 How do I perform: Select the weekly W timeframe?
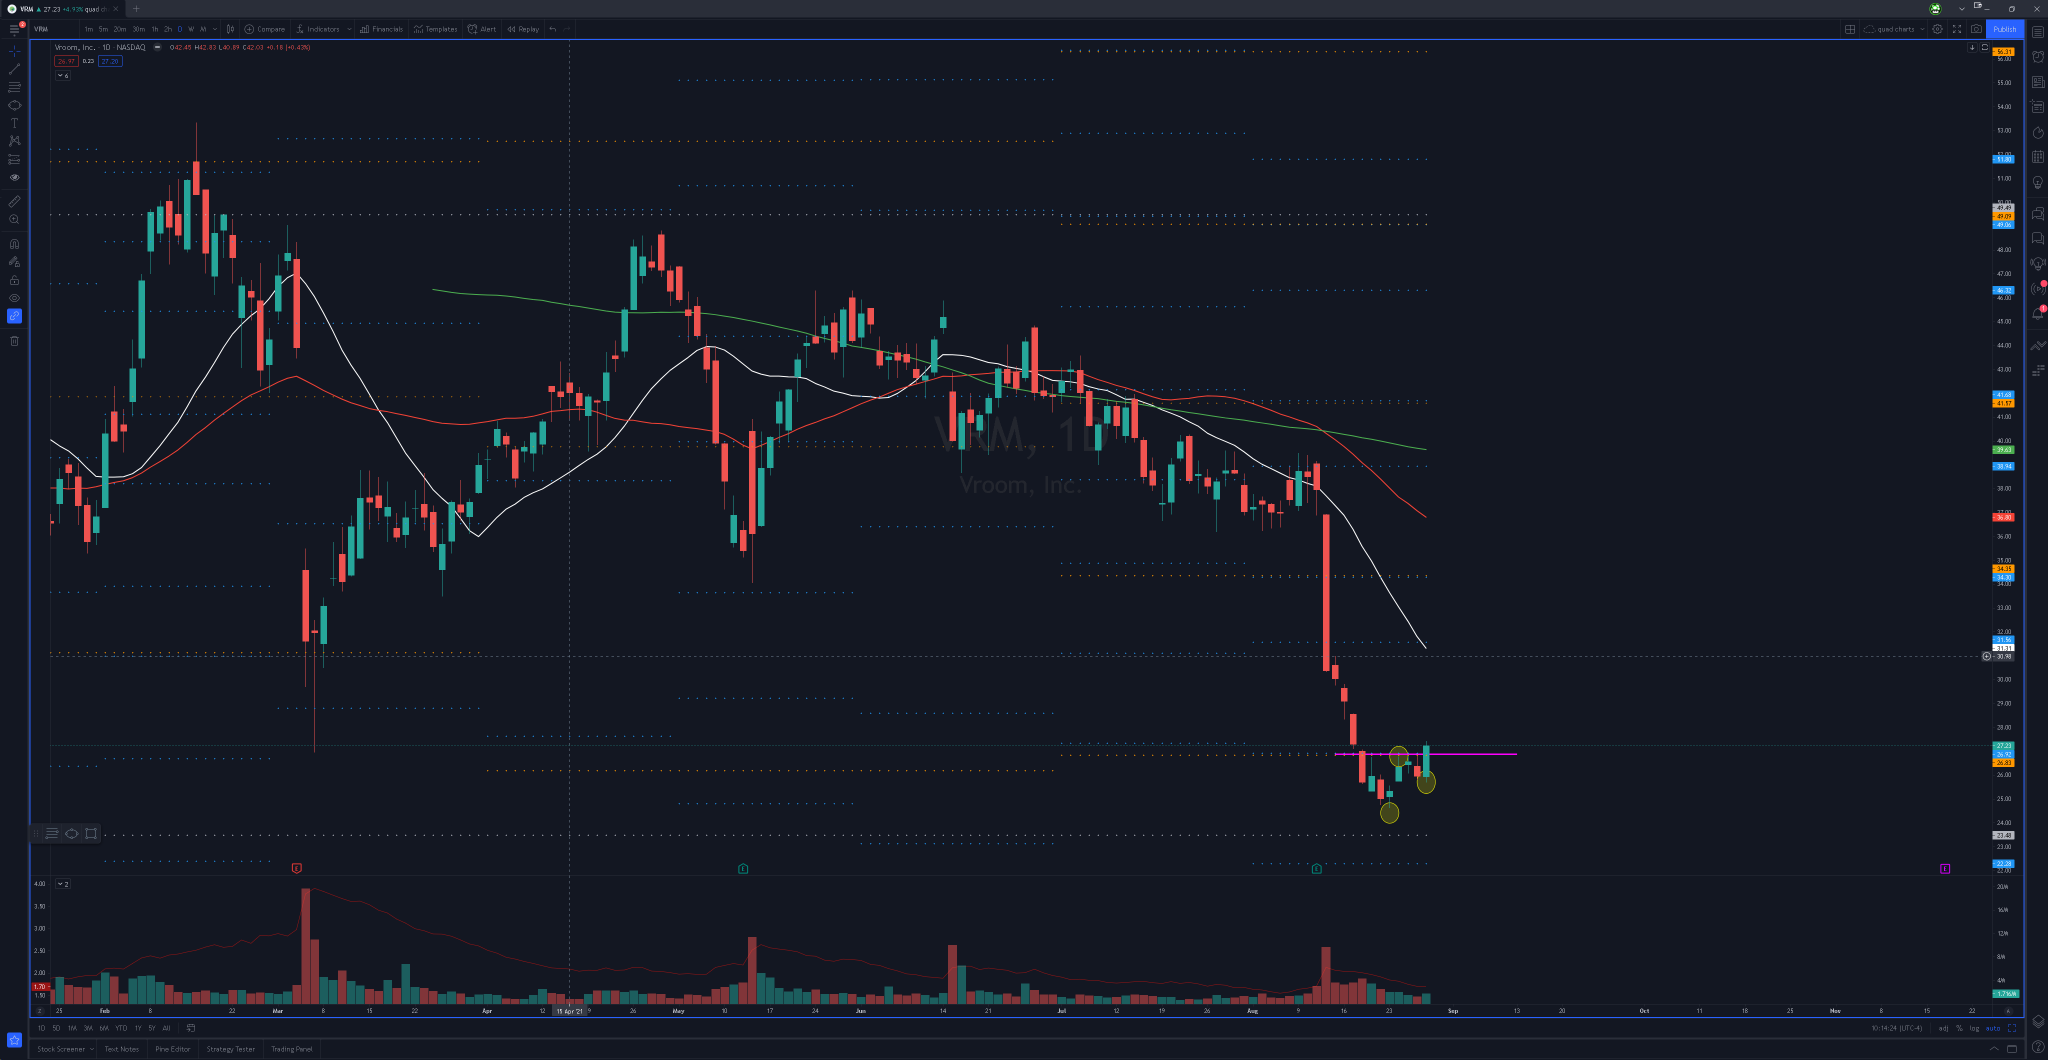pos(191,29)
